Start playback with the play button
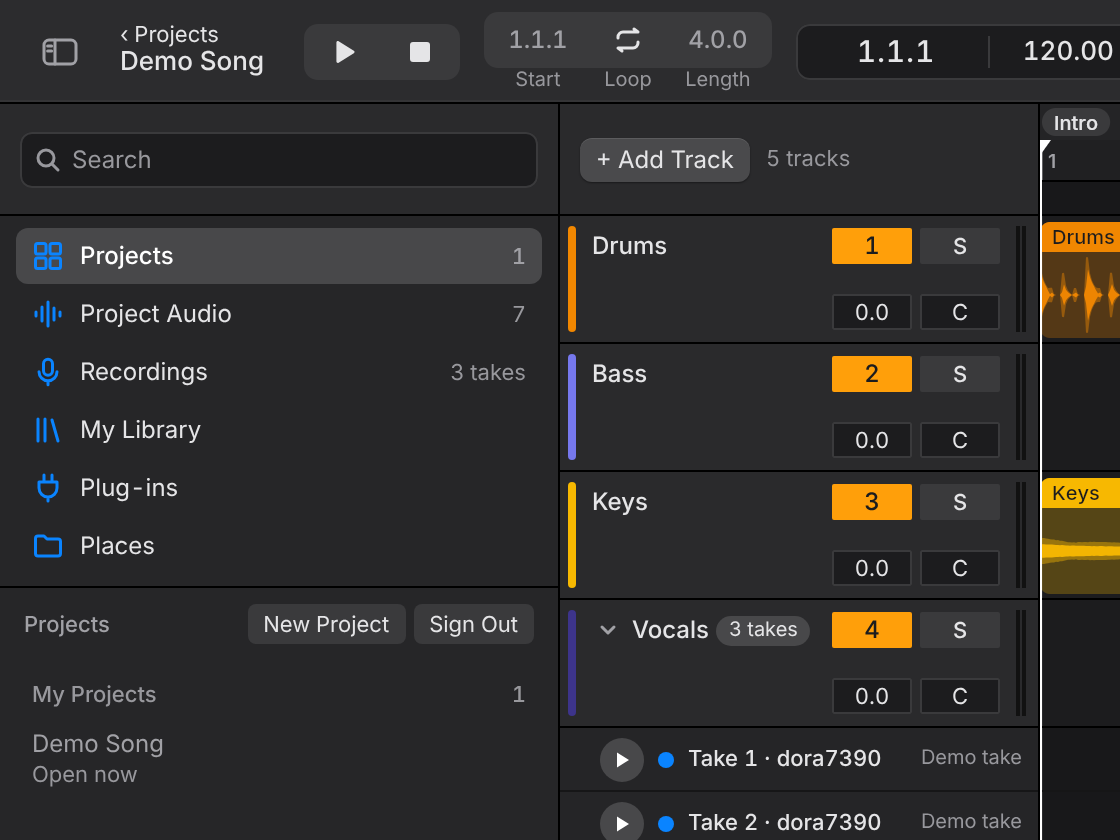The image size is (1120, 840). click(345, 52)
